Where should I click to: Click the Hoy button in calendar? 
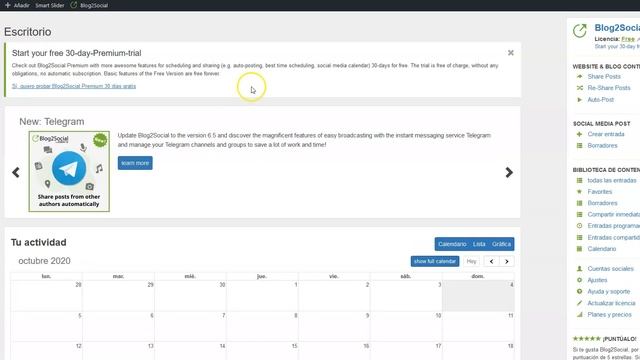[471, 261]
